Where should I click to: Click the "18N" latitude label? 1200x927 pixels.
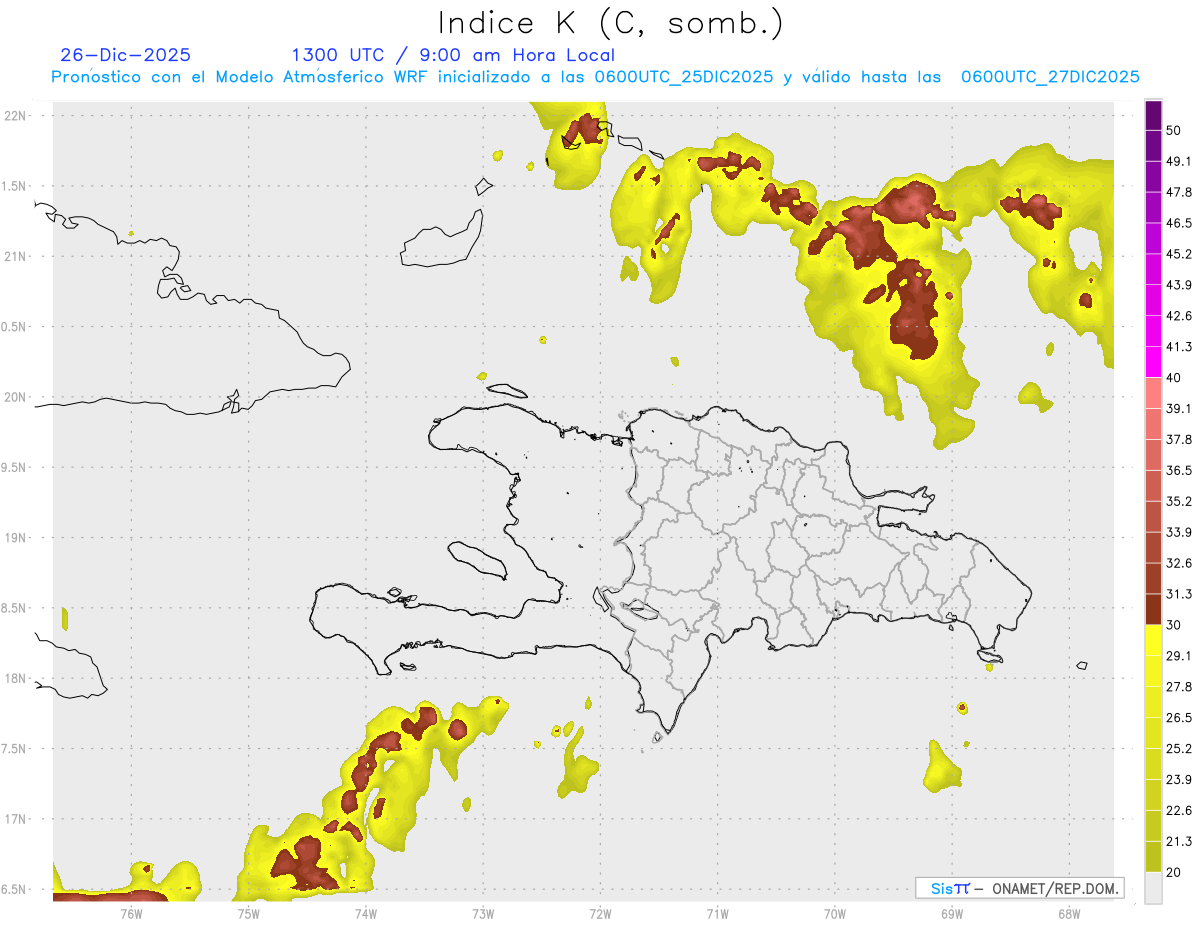click(16, 679)
